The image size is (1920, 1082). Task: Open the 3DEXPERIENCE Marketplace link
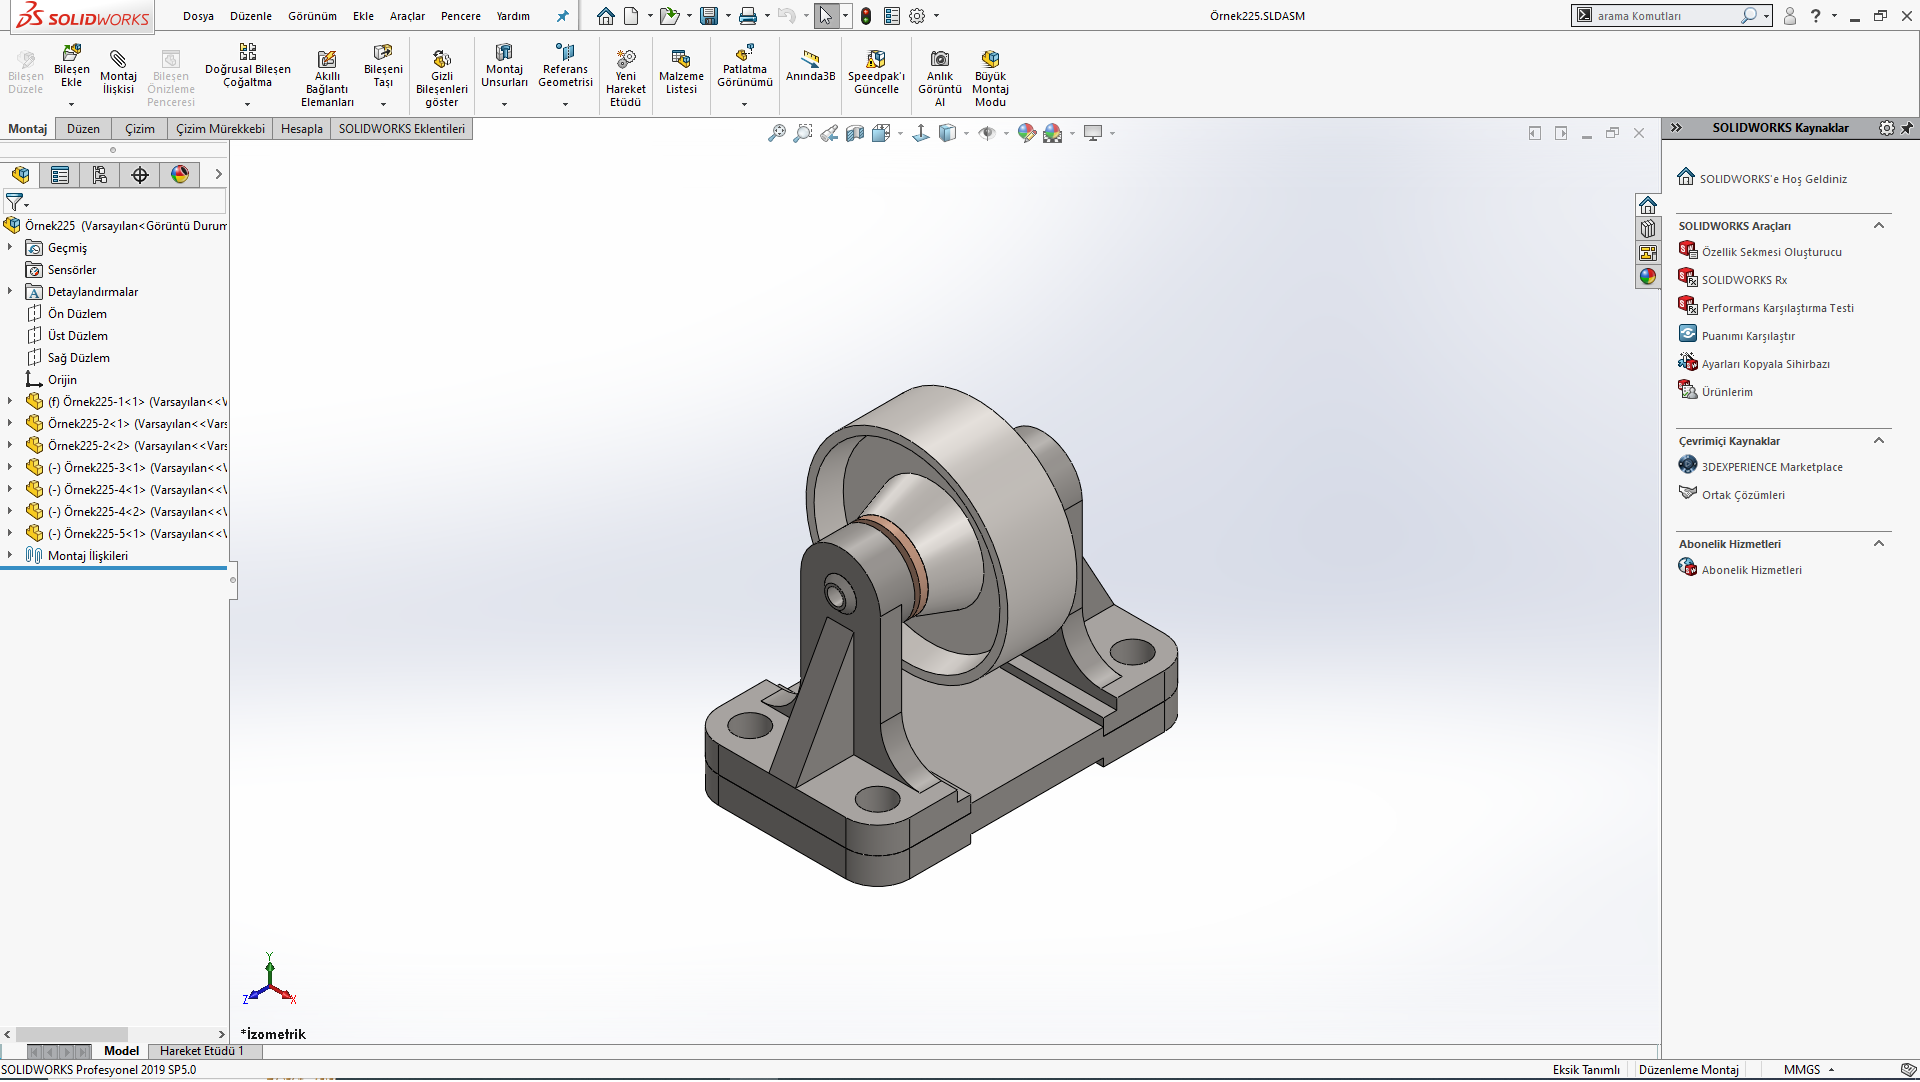1771,467
